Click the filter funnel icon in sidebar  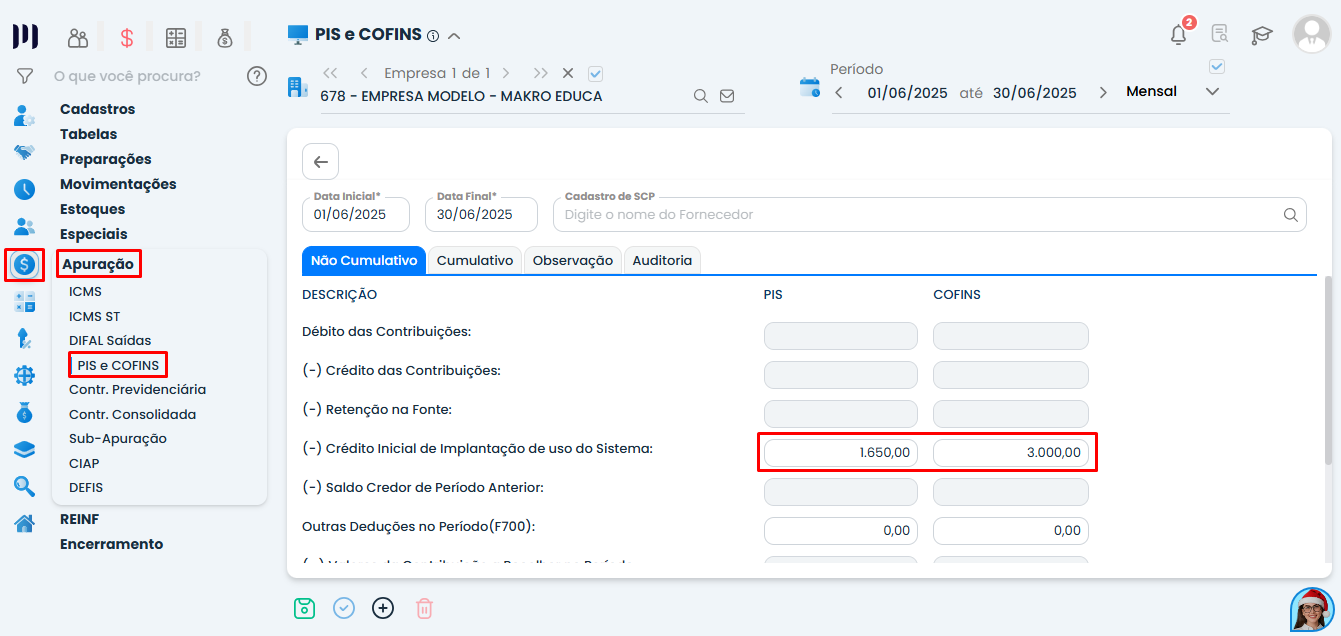tap(25, 76)
